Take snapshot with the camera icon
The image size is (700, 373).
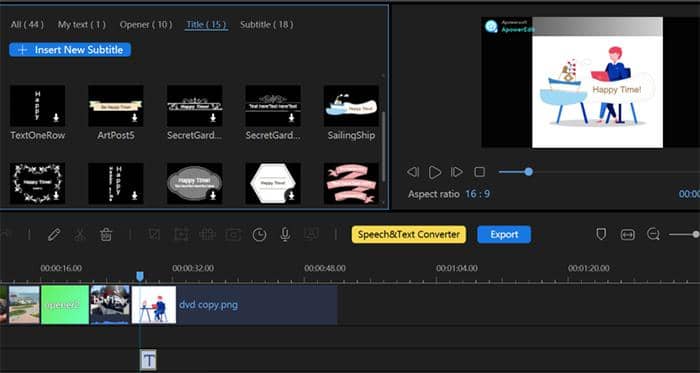pos(233,234)
